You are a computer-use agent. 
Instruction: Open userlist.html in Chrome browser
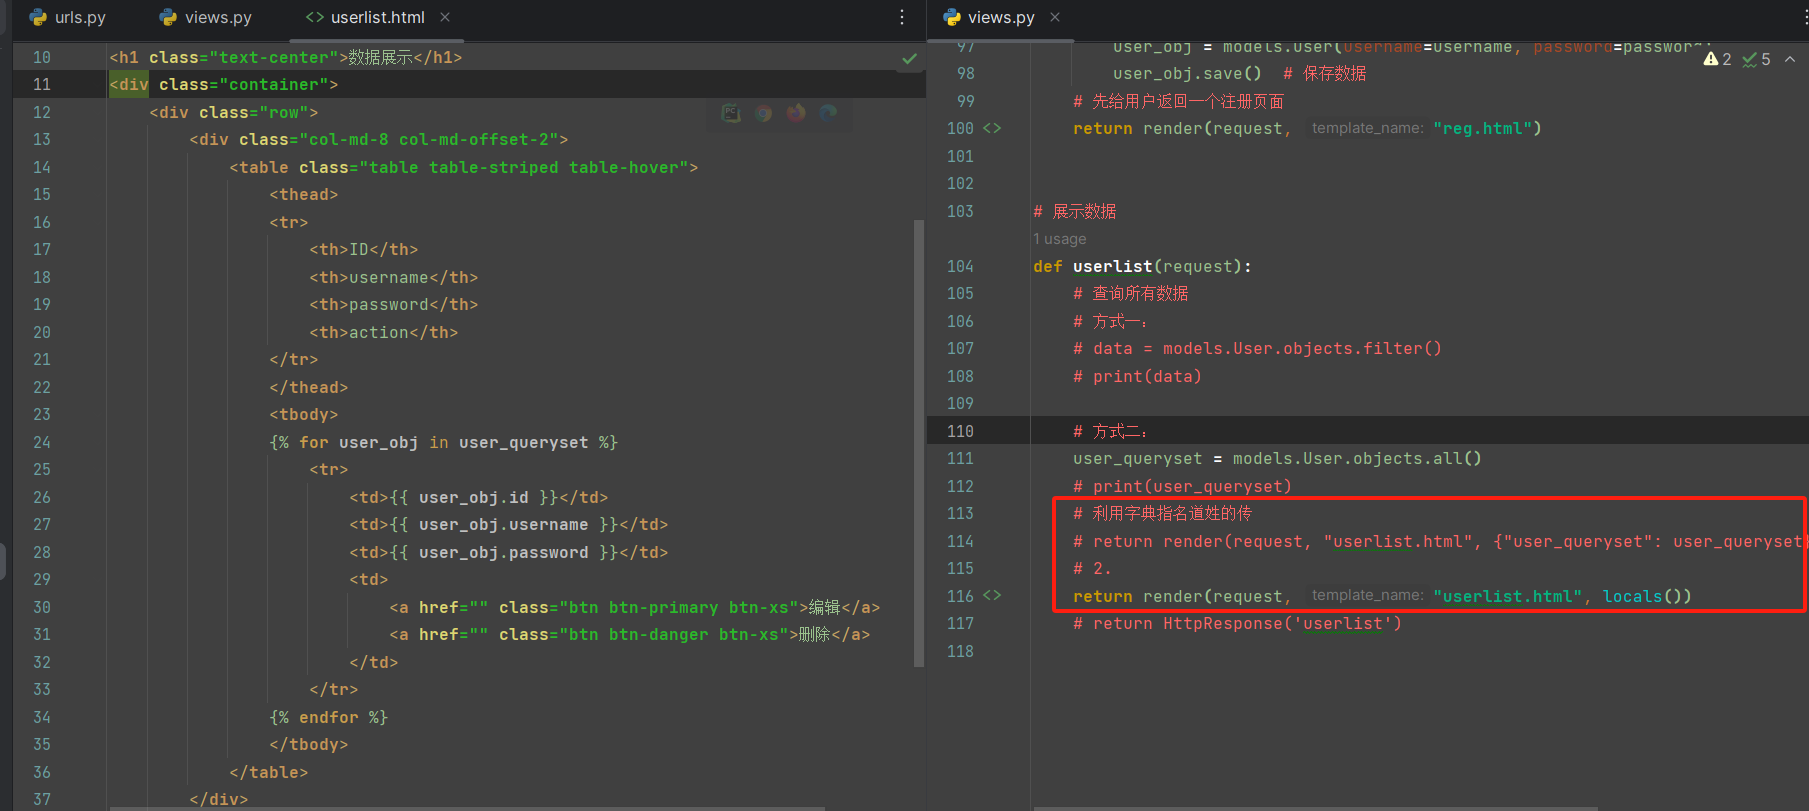click(x=764, y=113)
